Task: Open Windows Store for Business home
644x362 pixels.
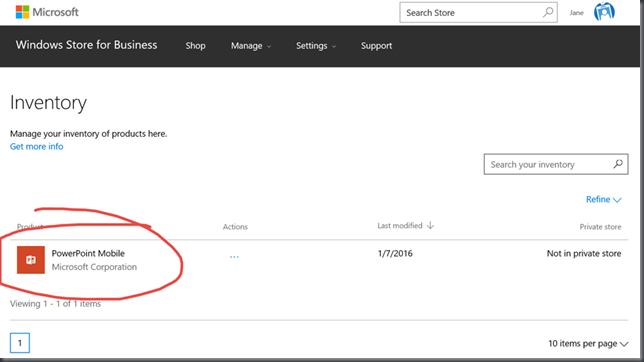Action: tap(86, 45)
